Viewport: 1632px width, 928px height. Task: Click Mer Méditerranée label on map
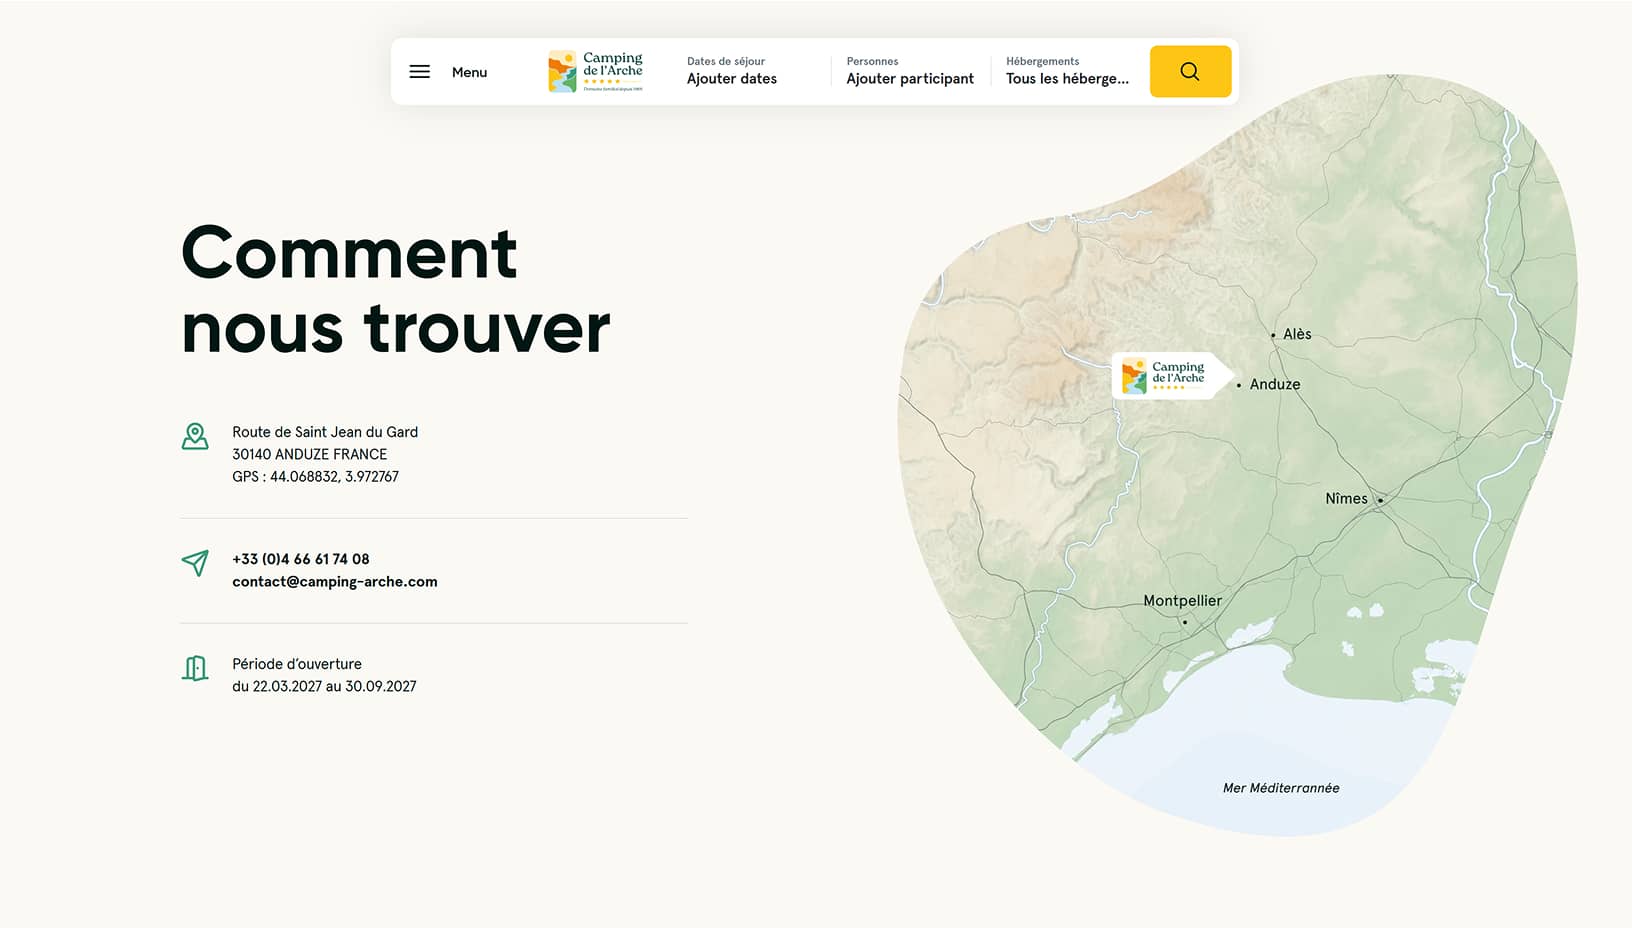click(1281, 788)
